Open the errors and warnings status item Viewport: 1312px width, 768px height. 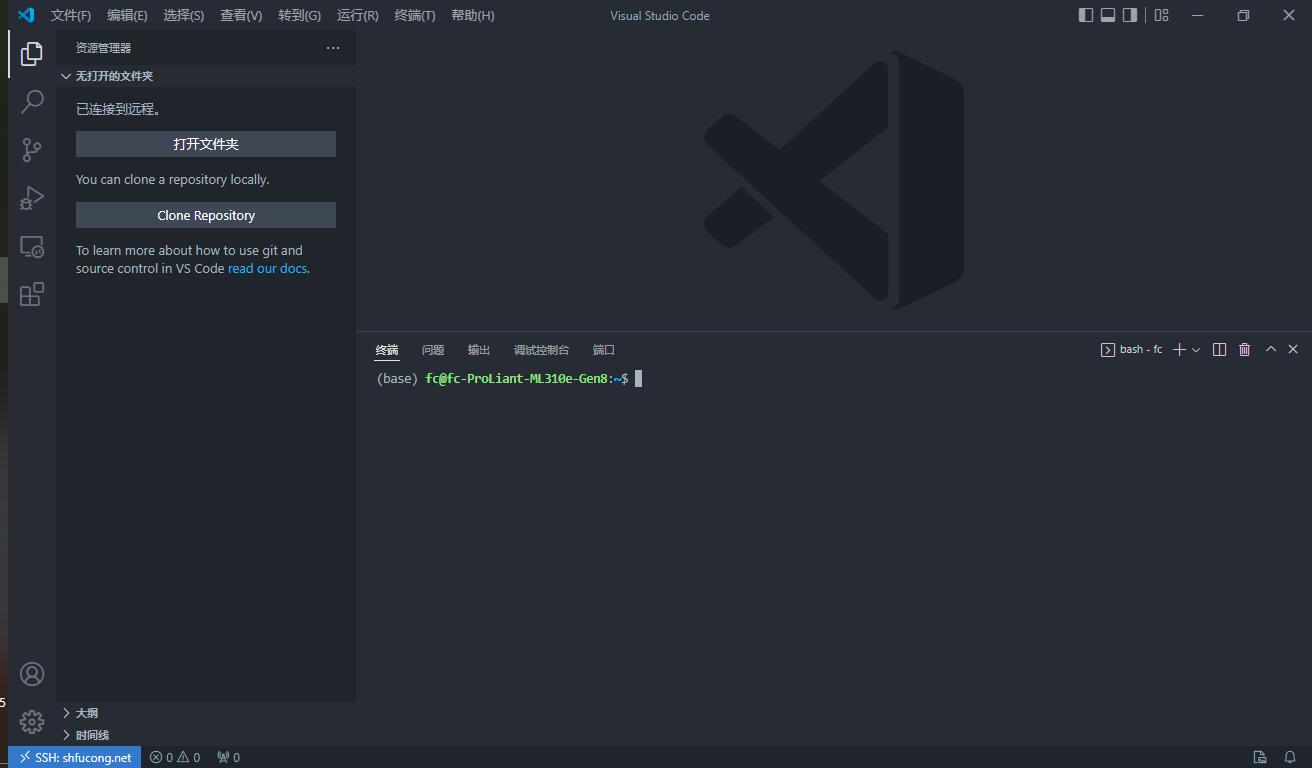[175, 757]
